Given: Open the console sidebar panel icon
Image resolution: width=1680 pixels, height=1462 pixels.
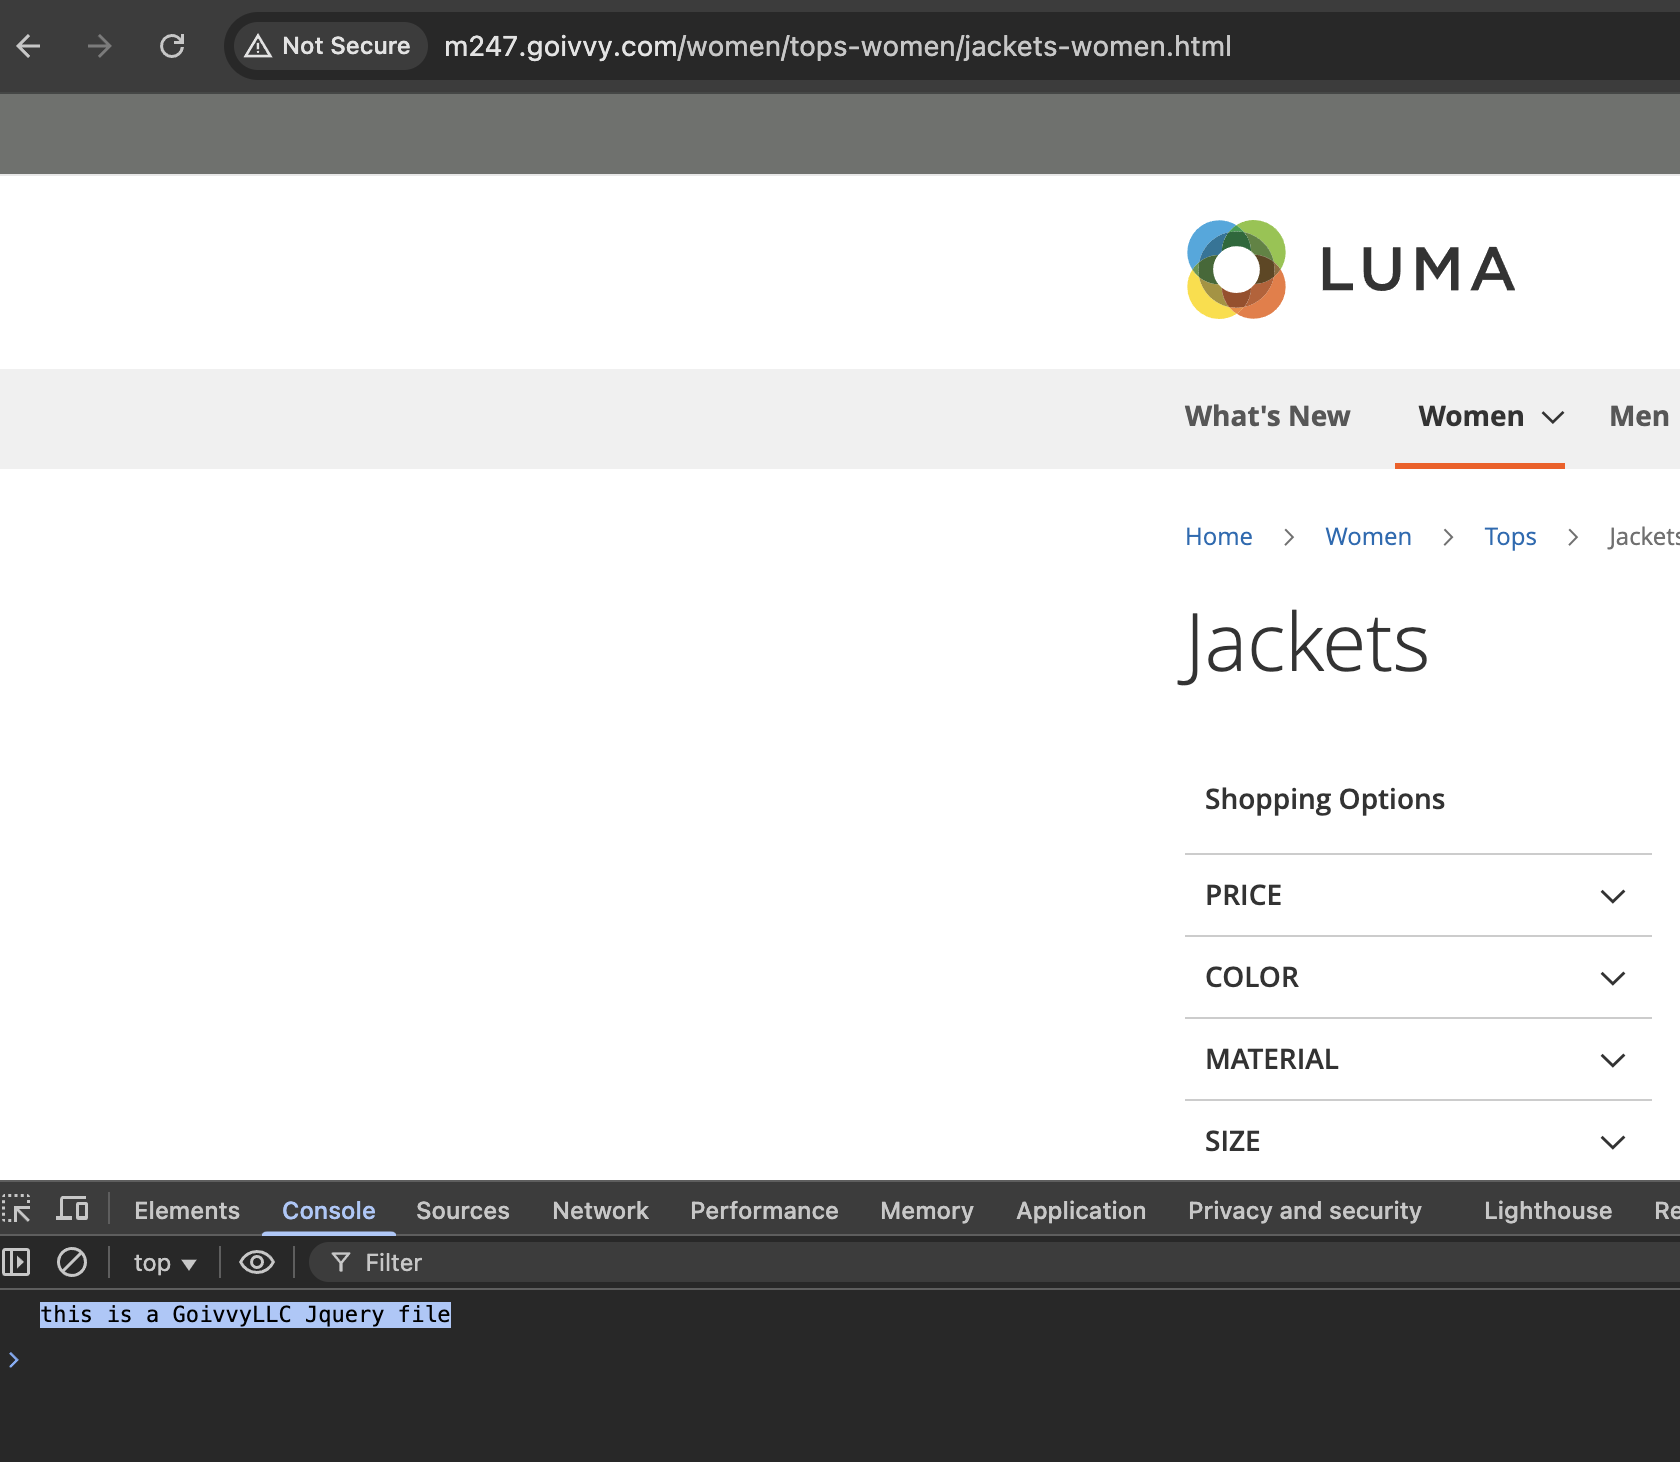Looking at the screenshot, I should click(16, 1262).
